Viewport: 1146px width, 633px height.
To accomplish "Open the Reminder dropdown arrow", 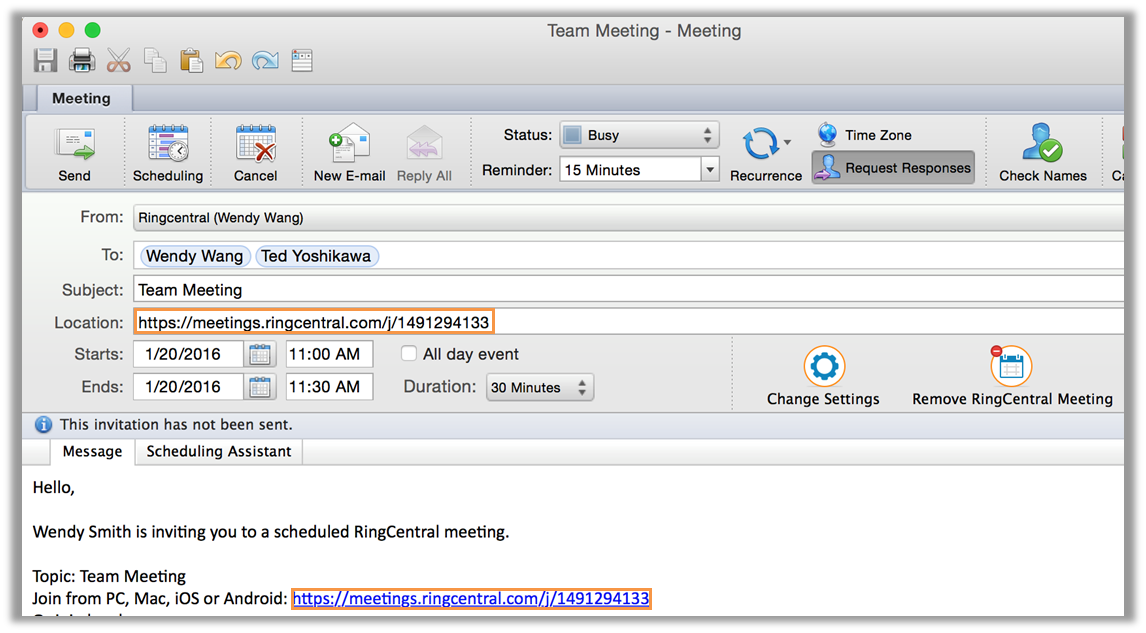I will 710,170.
